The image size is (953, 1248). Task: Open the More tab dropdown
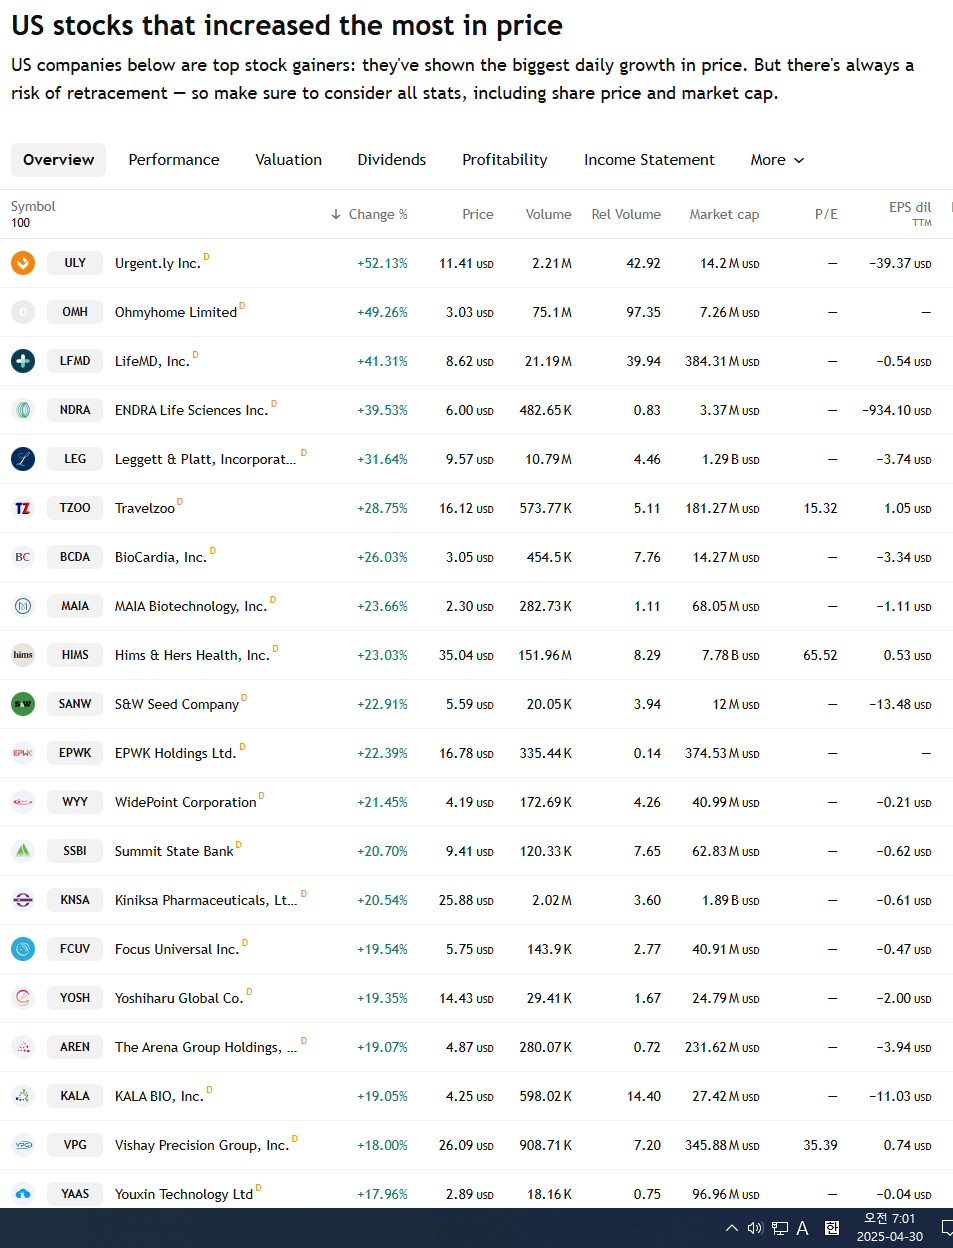click(777, 160)
